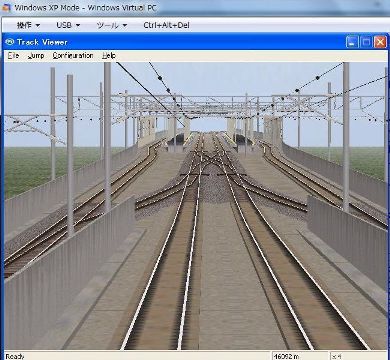Viewport: 390px width, 360px height.
Task: Click the Ready status bar text
Action: 15,356
